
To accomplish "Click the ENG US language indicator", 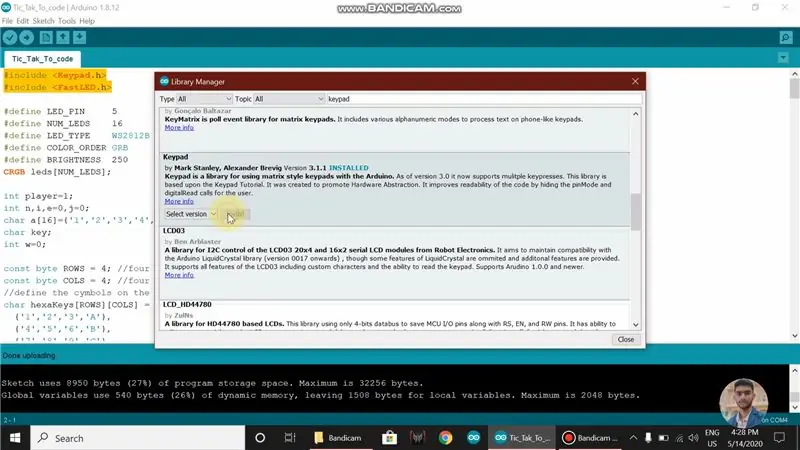I will [x=712, y=438].
